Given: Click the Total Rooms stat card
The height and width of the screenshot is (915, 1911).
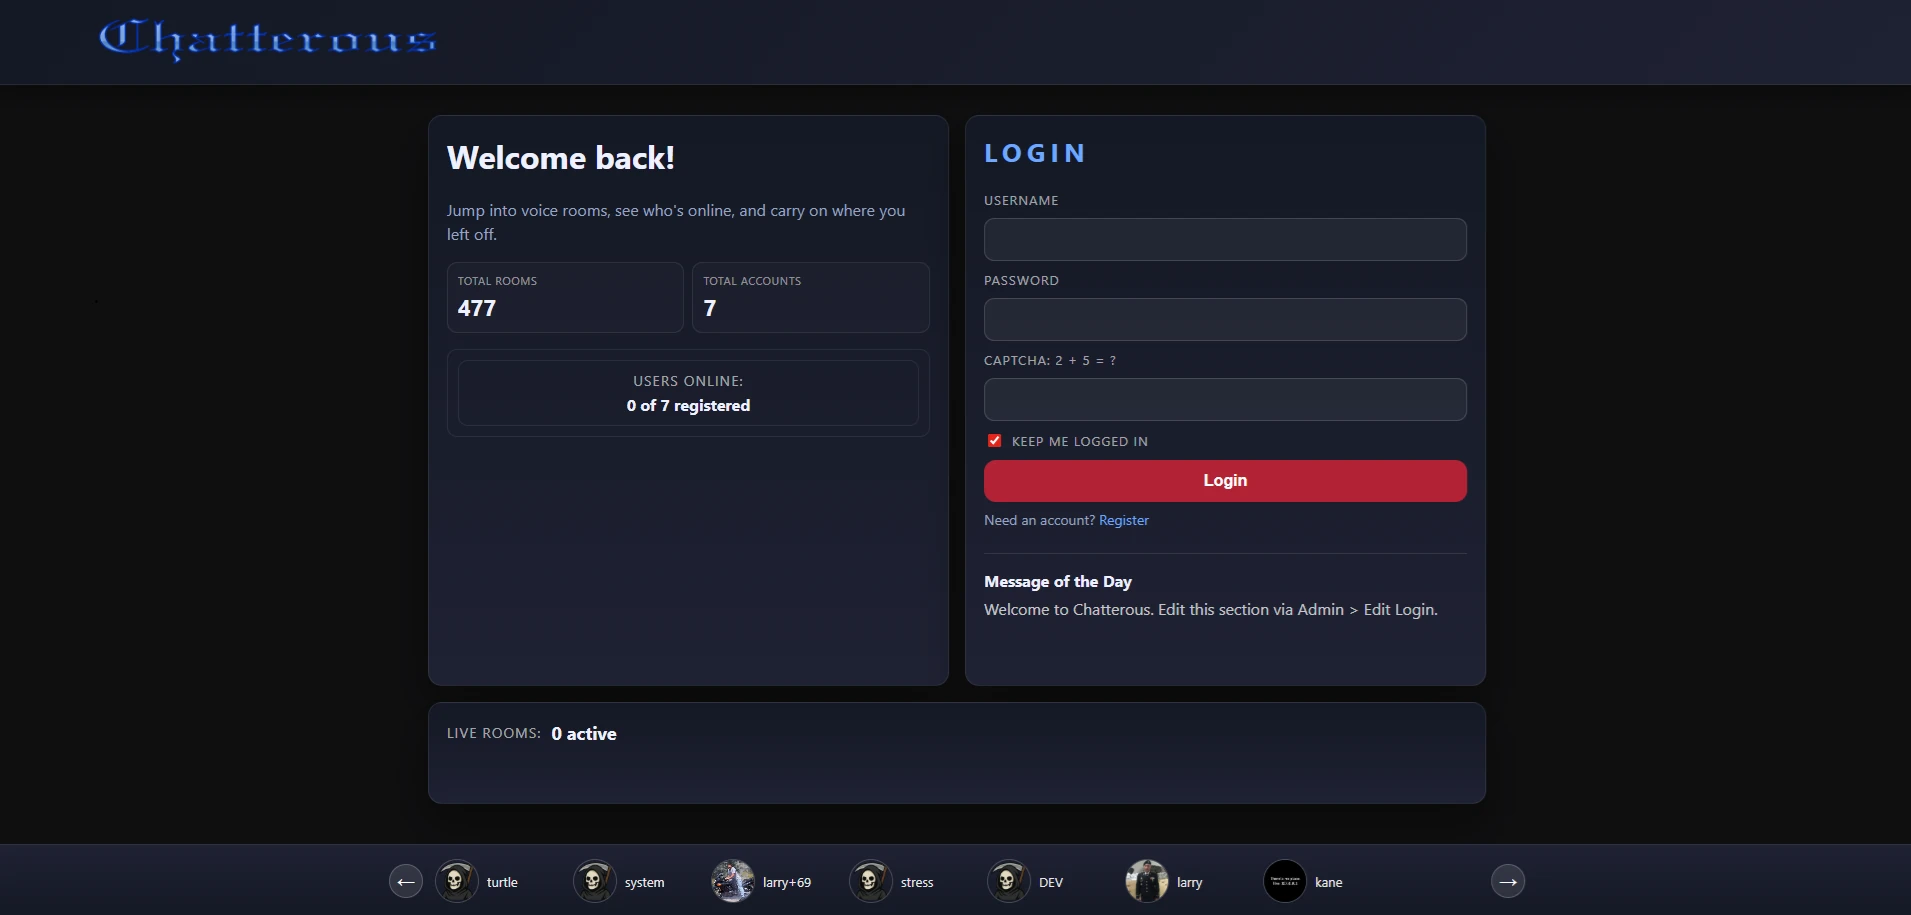Looking at the screenshot, I should 564,297.
